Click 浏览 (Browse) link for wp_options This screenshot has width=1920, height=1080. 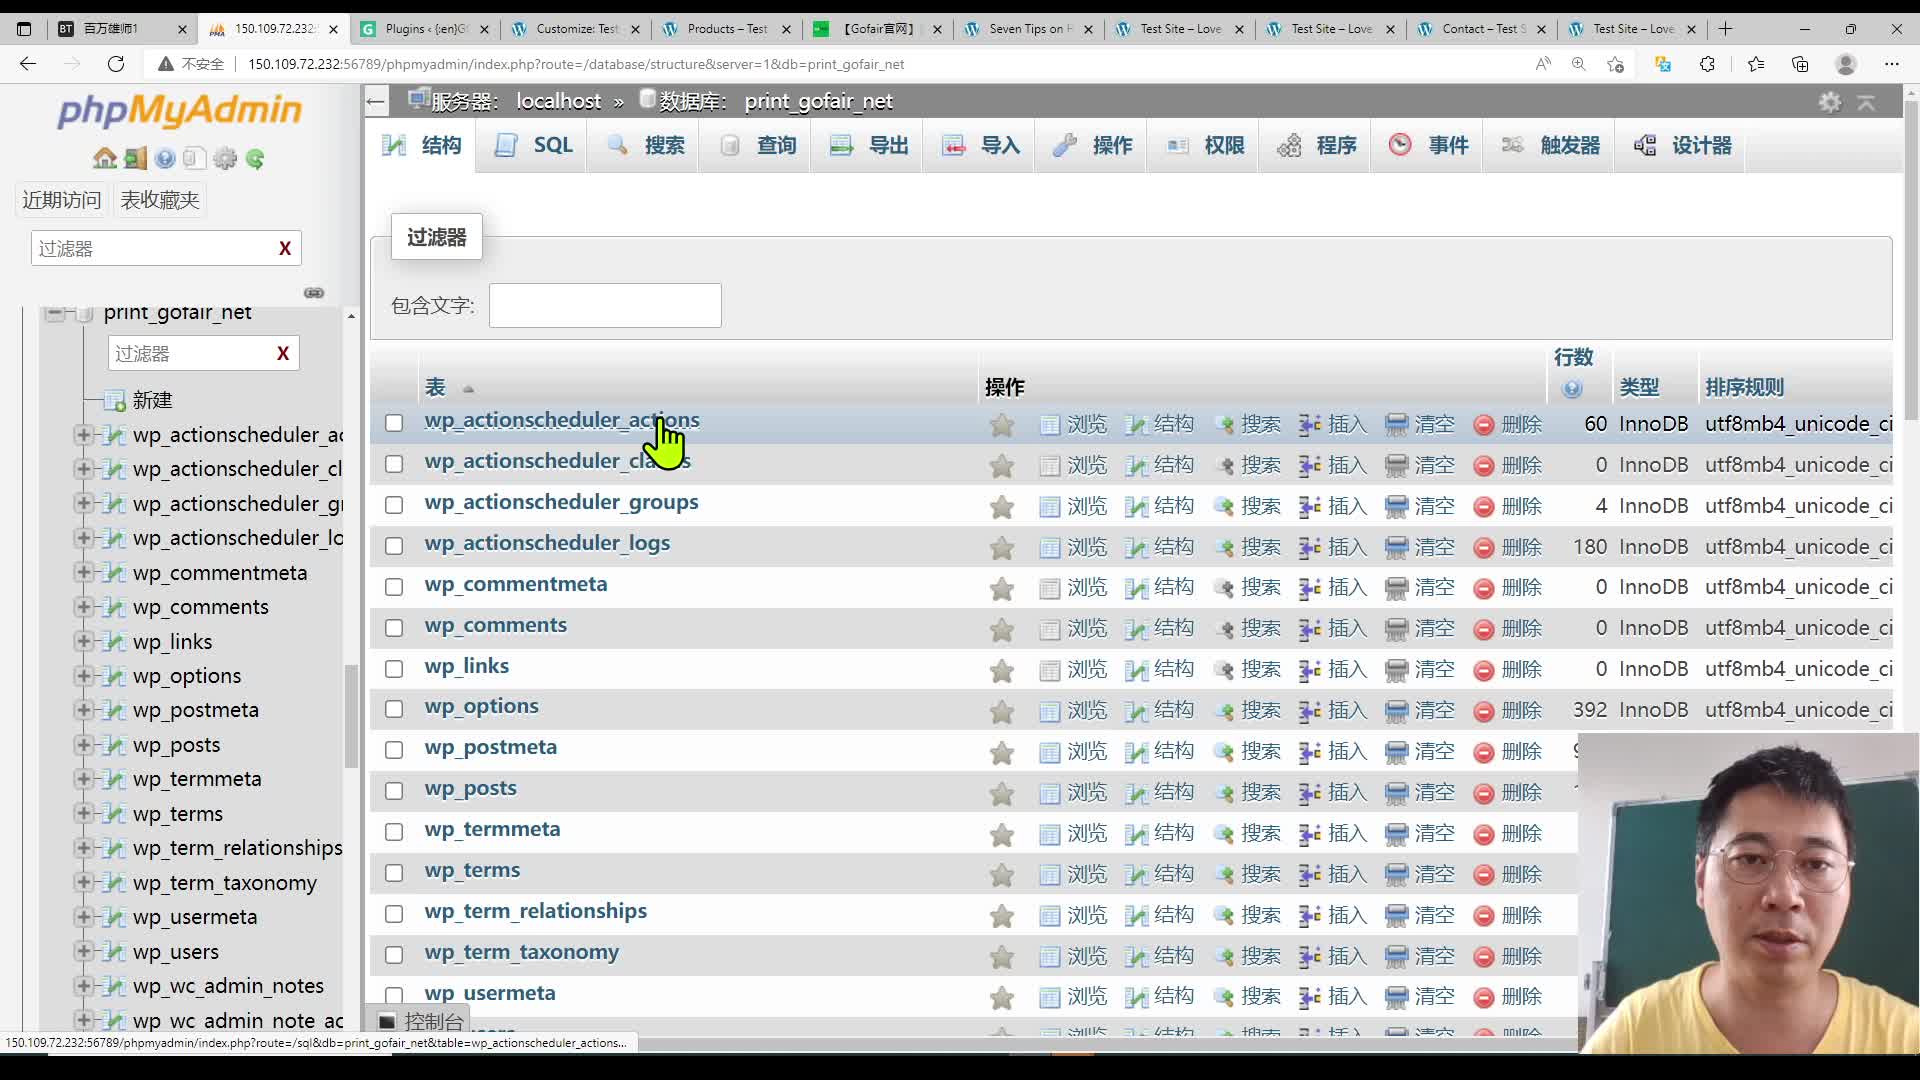click(1087, 711)
